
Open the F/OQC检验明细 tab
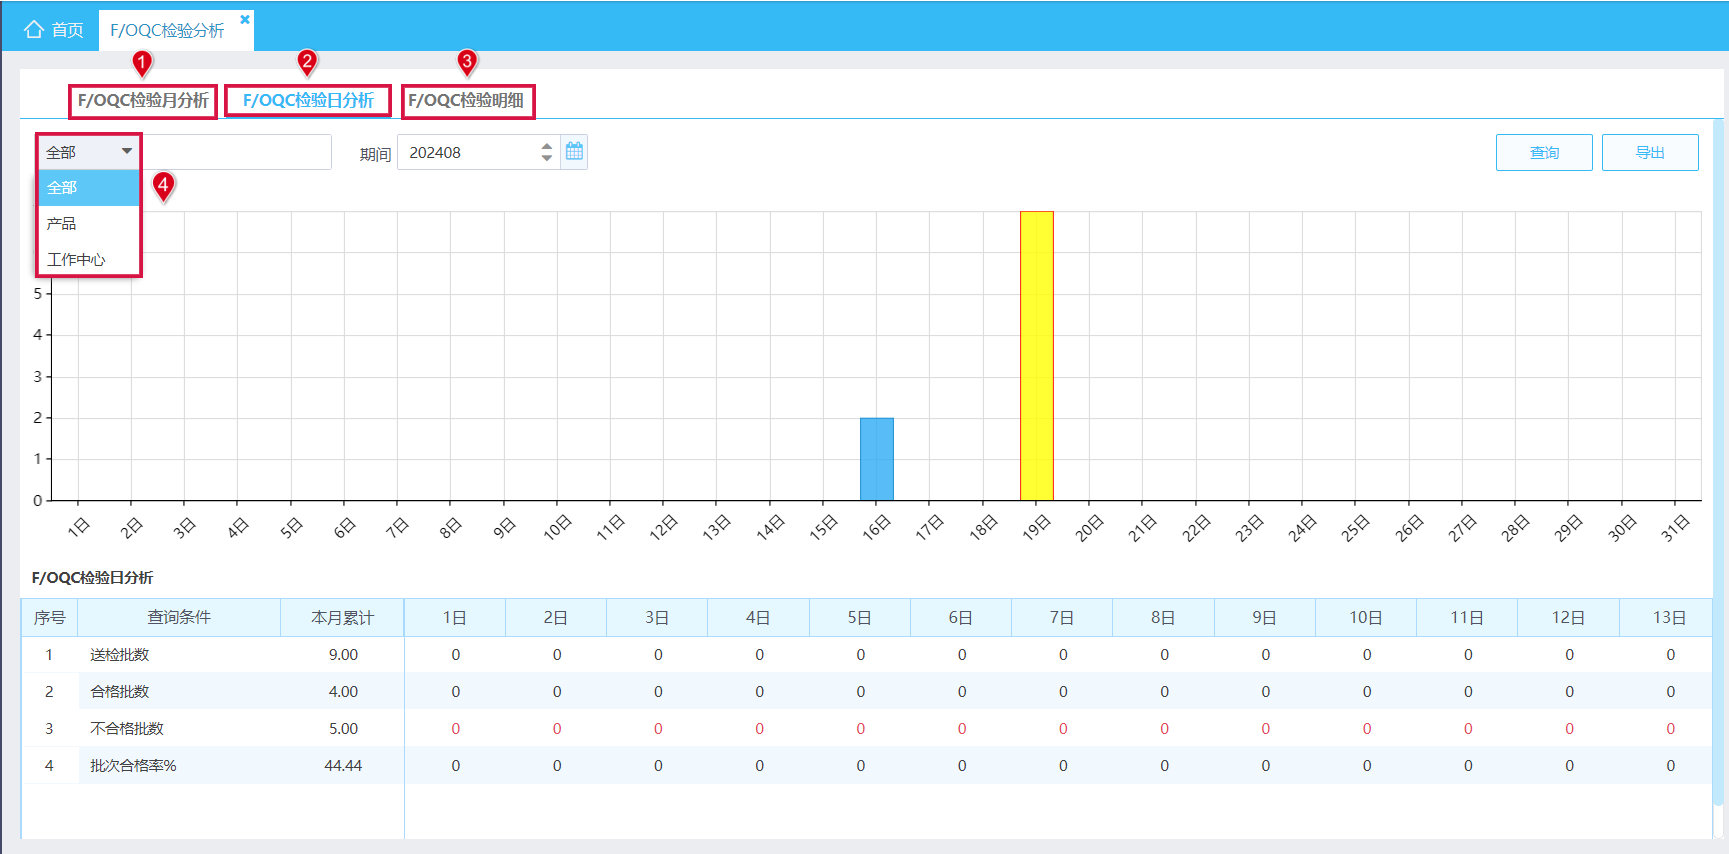click(x=467, y=100)
